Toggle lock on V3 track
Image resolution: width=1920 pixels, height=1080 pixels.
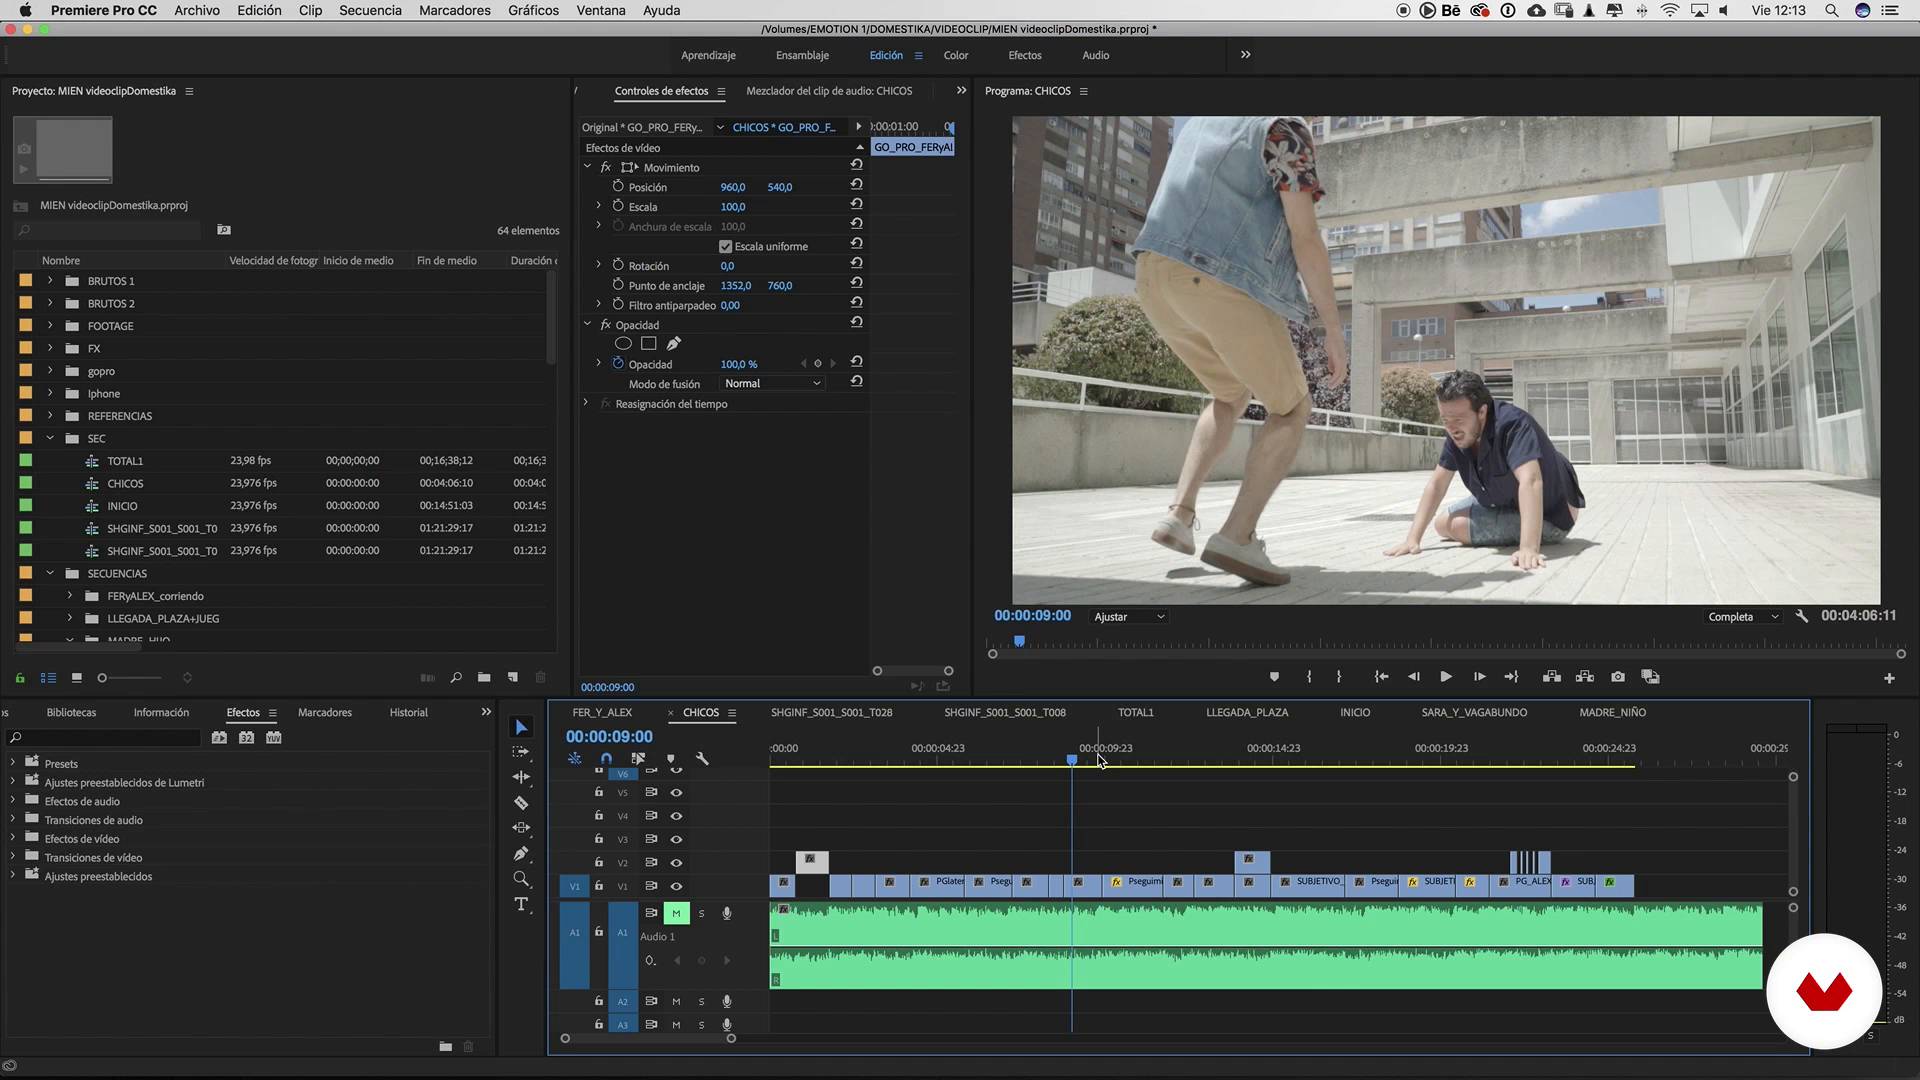point(598,839)
